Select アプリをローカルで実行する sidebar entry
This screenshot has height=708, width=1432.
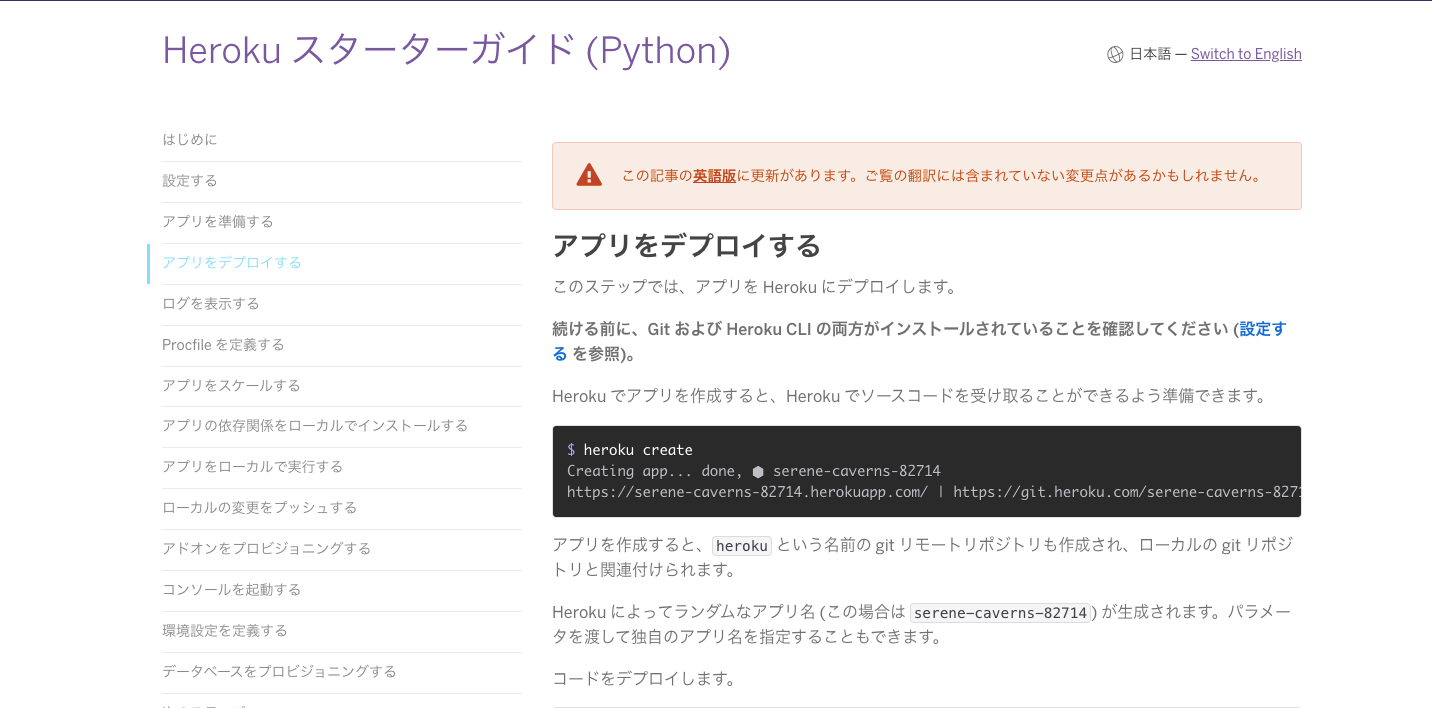point(251,466)
